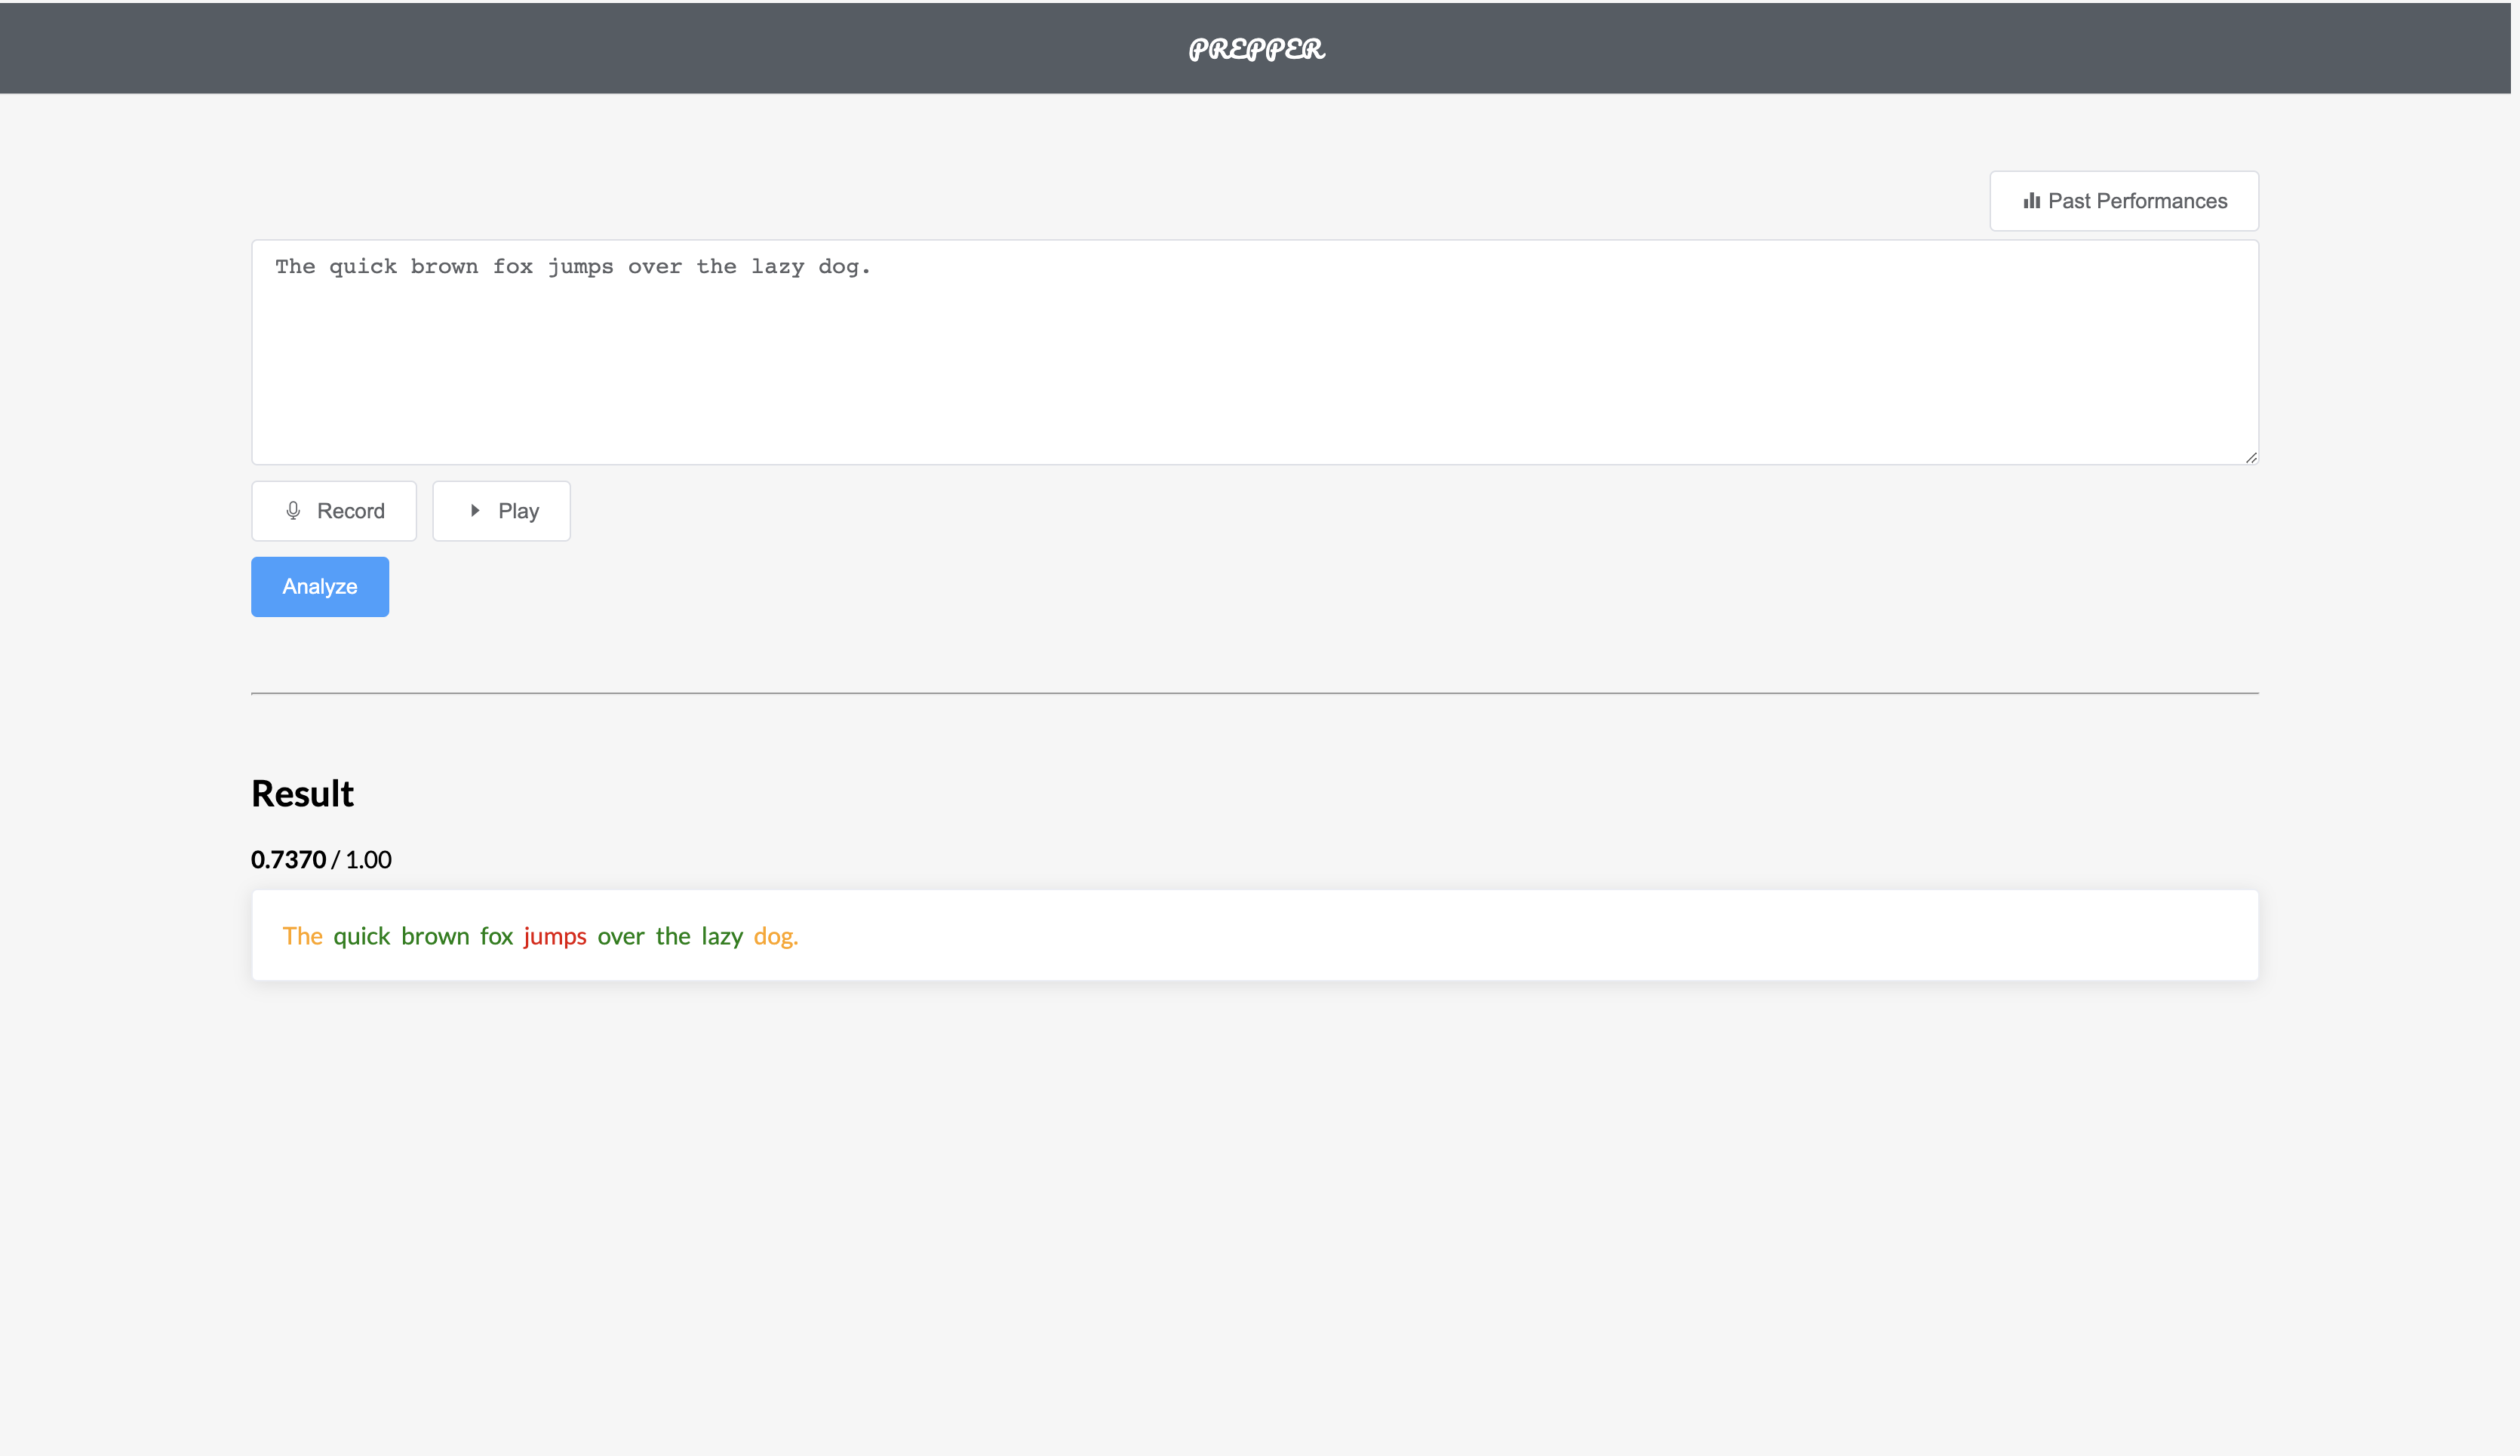Click the green word 'brown' in result
This screenshot has height=1456, width=2520.
(x=435, y=936)
